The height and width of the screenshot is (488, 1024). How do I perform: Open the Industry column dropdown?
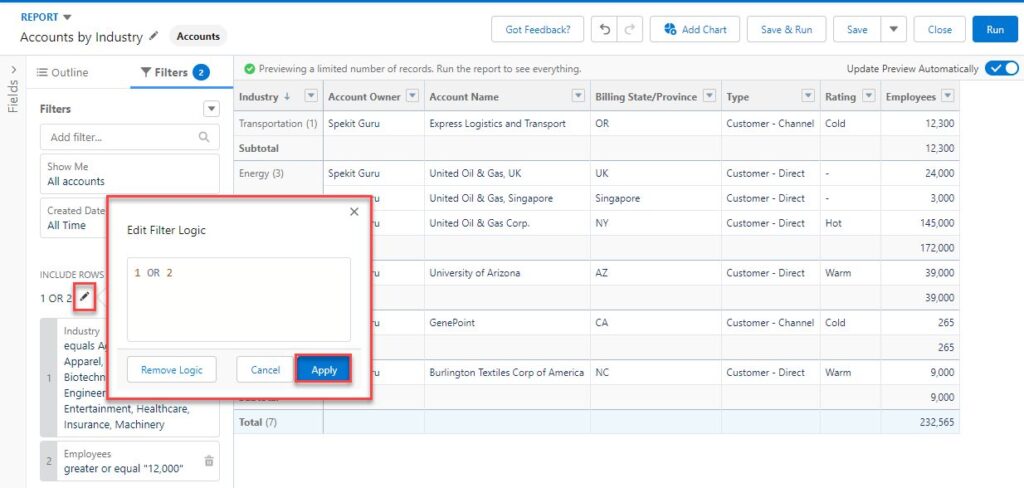point(311,96)
